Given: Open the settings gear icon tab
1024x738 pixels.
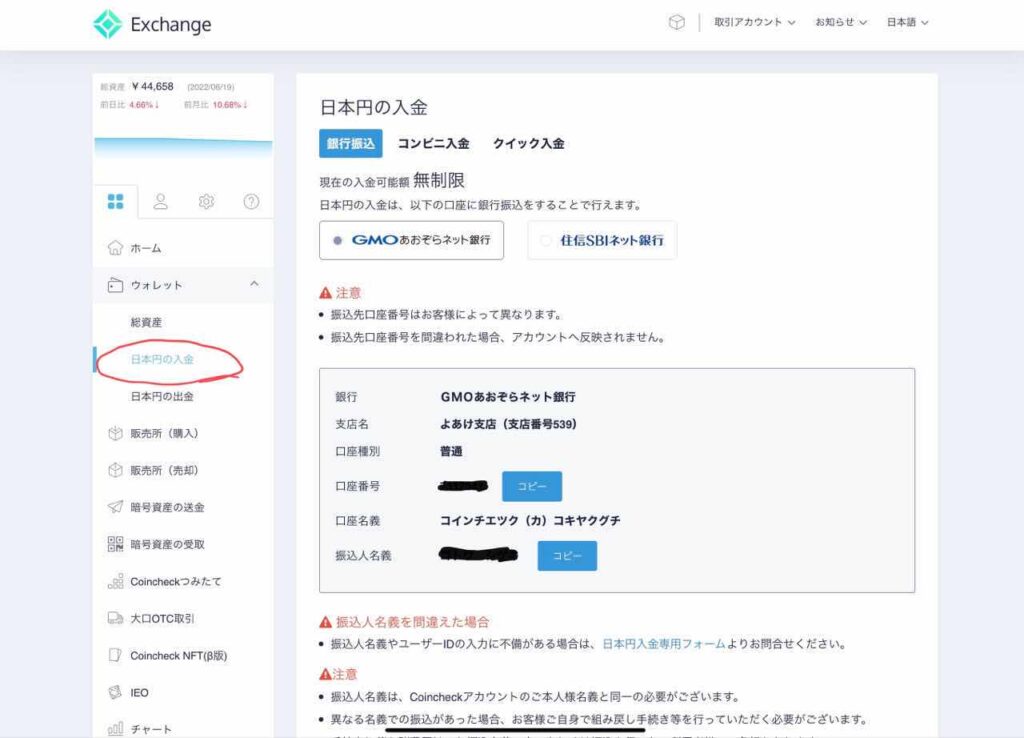Looking at the screenshot, I should (206, 201).
